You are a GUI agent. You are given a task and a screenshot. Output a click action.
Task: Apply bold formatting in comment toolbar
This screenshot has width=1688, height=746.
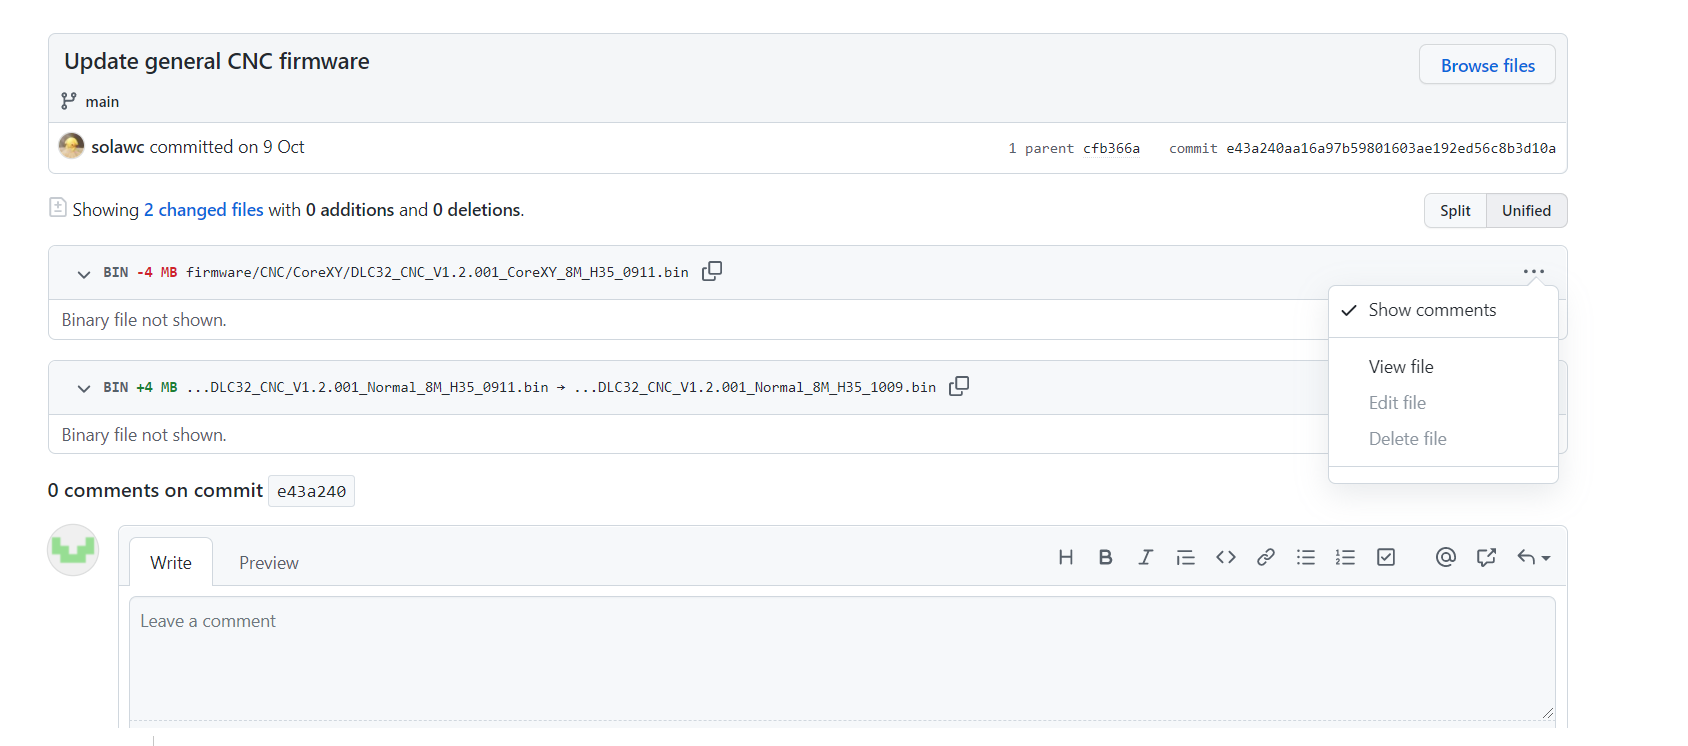(1105, 558)
